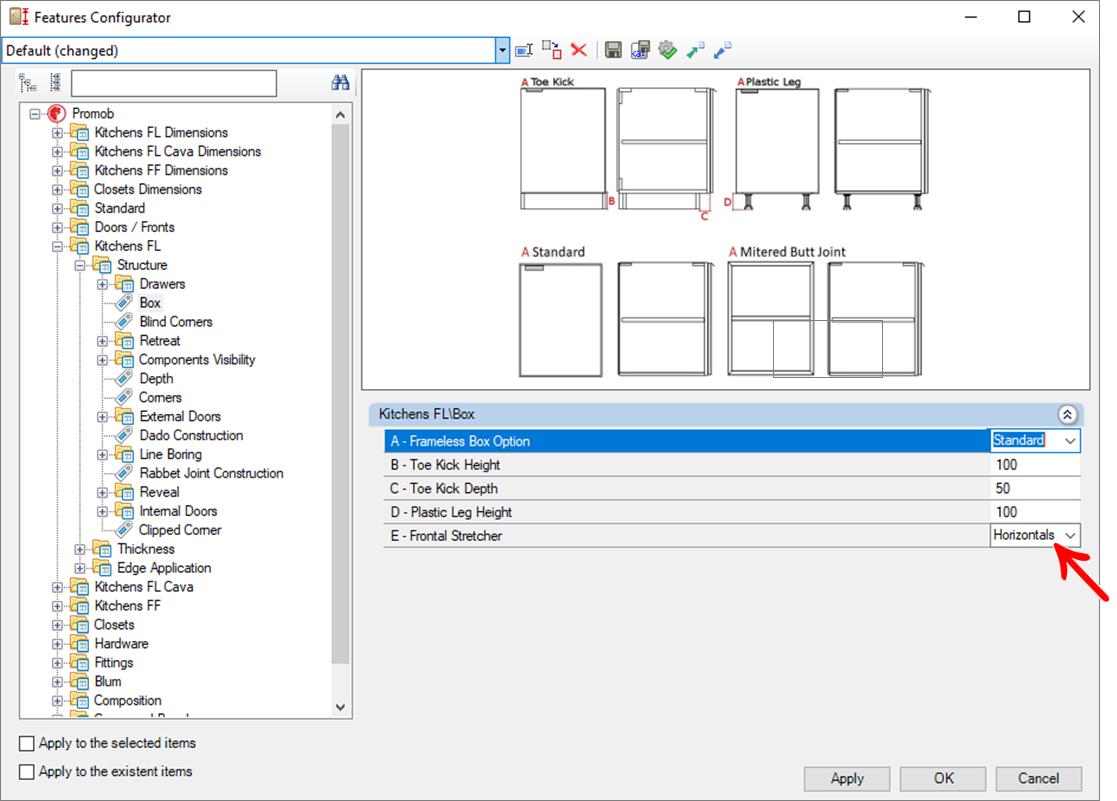The height and width of the screenshot is (801, 1117).
Task: Click the rename configuration icon
Action: point(525,50)
